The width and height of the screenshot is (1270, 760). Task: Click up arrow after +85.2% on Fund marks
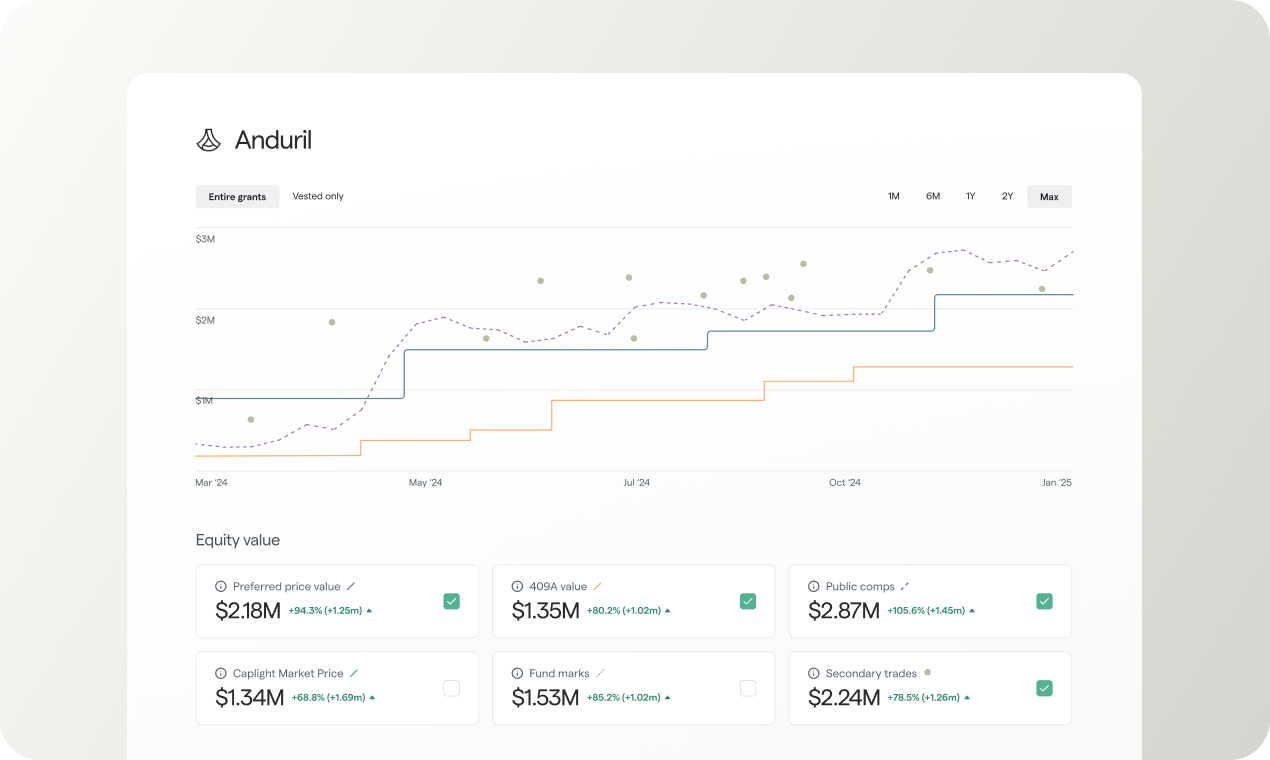click(668, 698)
